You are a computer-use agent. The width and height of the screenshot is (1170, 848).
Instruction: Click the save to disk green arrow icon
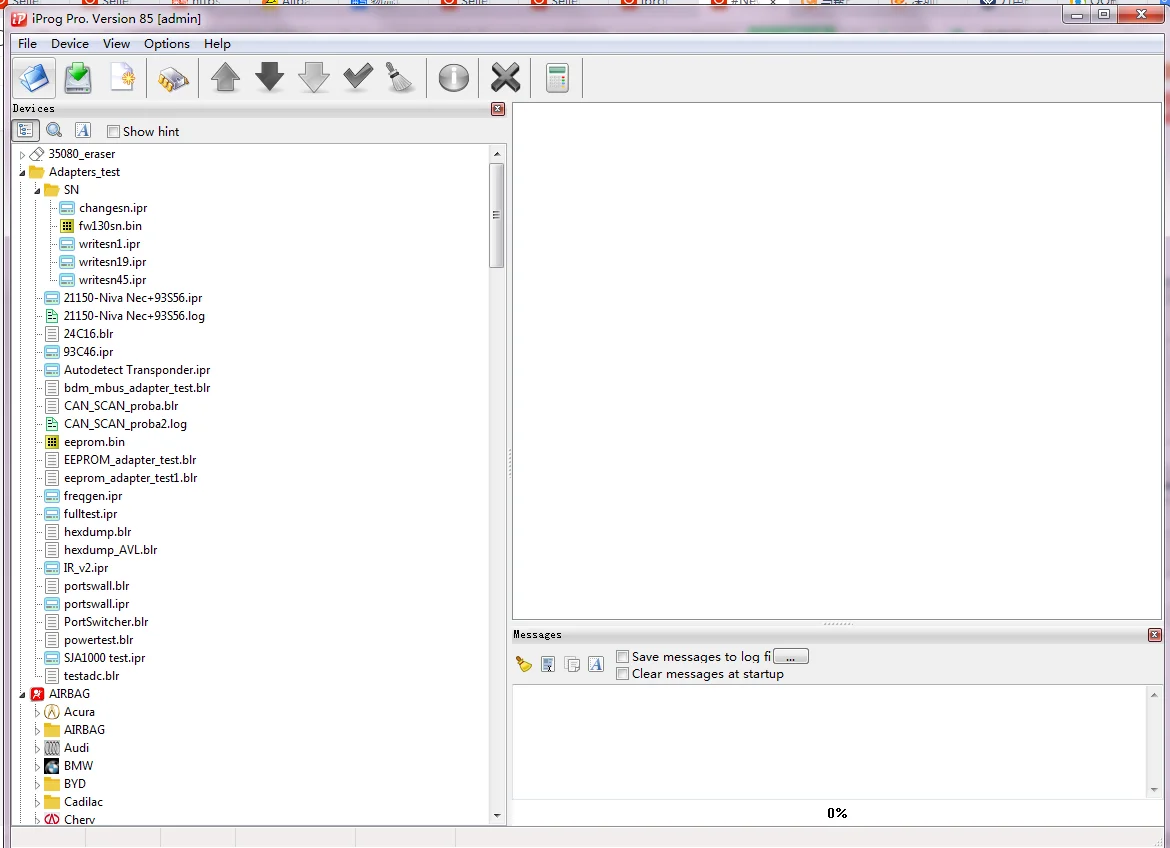coord(78,78)
